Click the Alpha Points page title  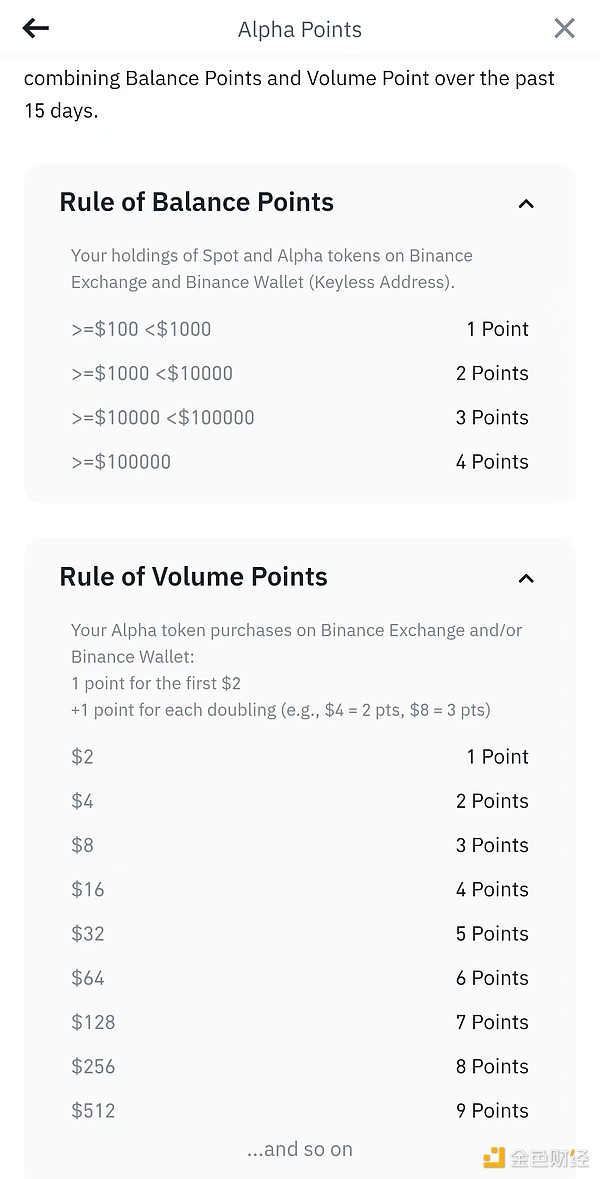(x=300, y=30)
